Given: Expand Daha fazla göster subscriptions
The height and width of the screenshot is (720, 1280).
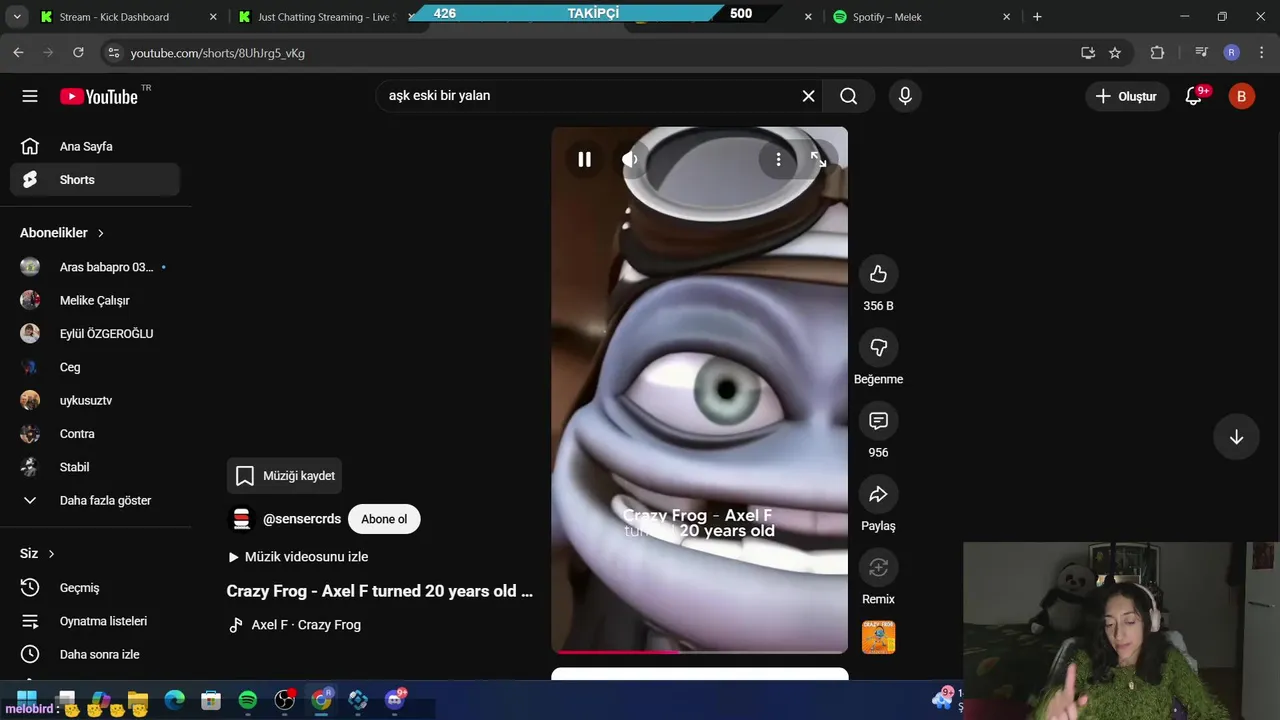Looking at the screenshot, I should 95,500.
